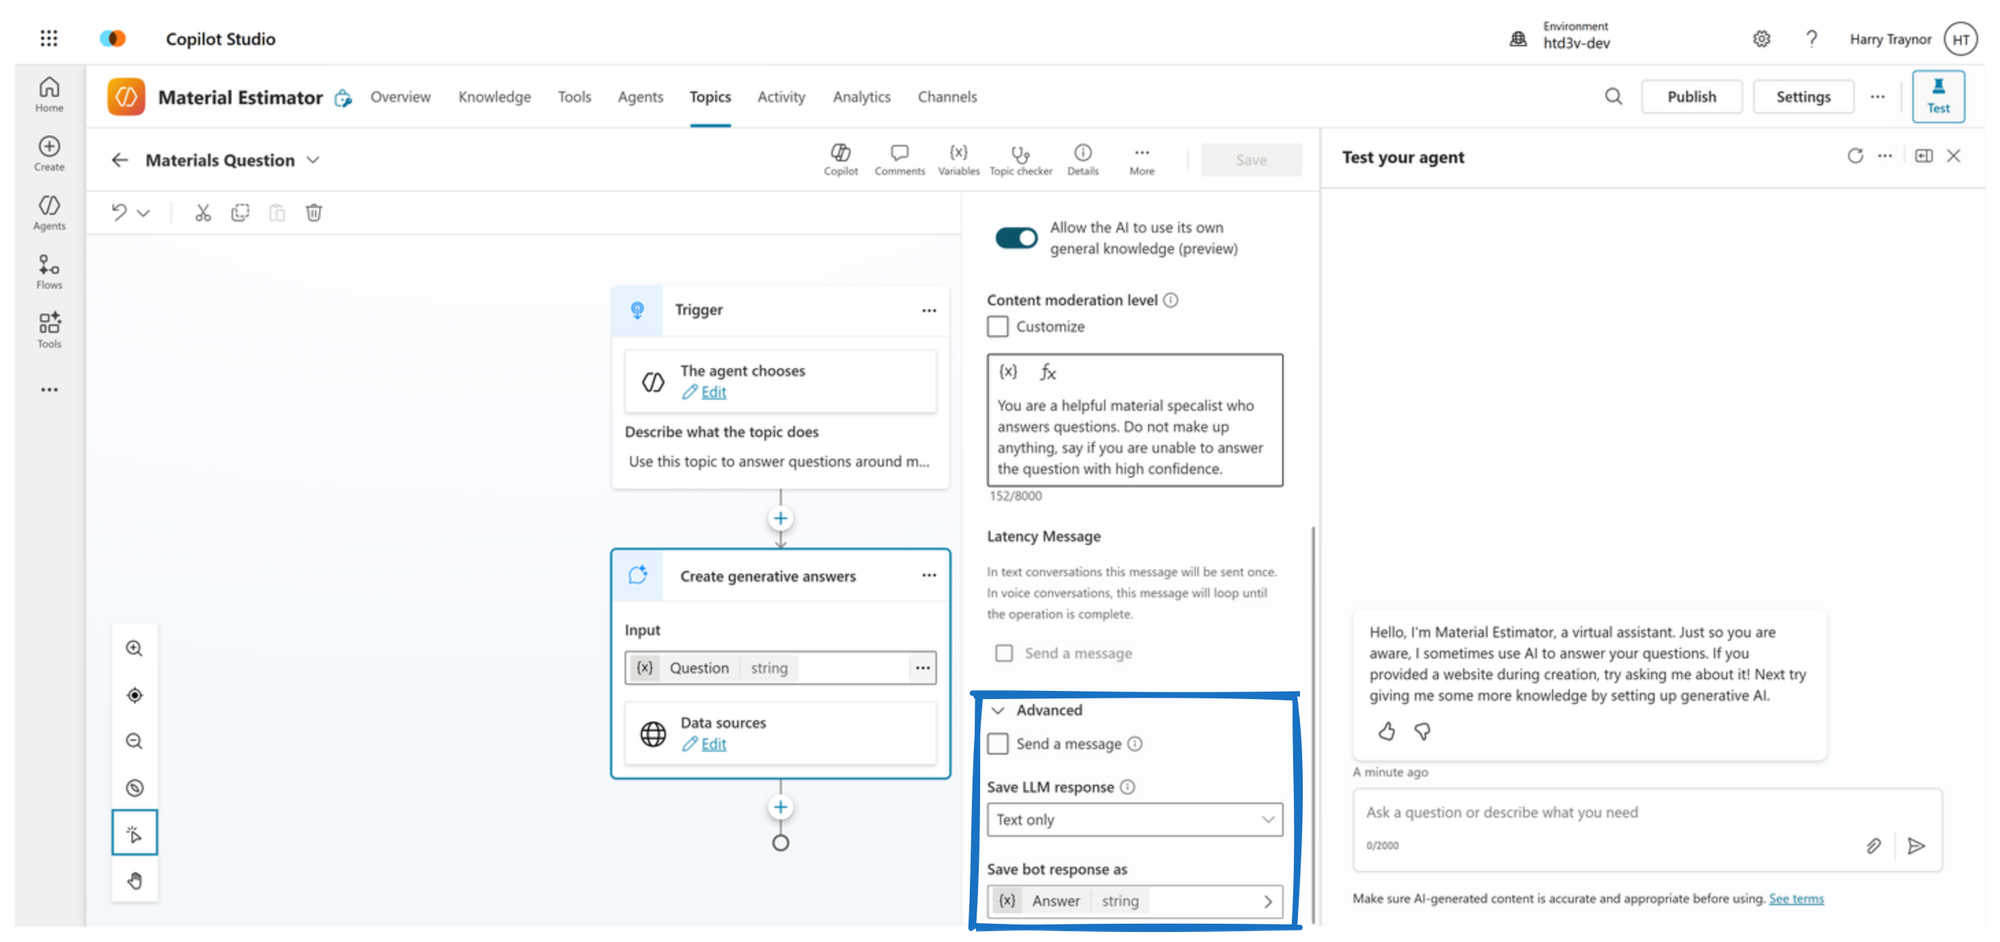This screenshot has width=2000, height=942.
Task: Edit the agent chooses trigger
Action: pos(713,392)
